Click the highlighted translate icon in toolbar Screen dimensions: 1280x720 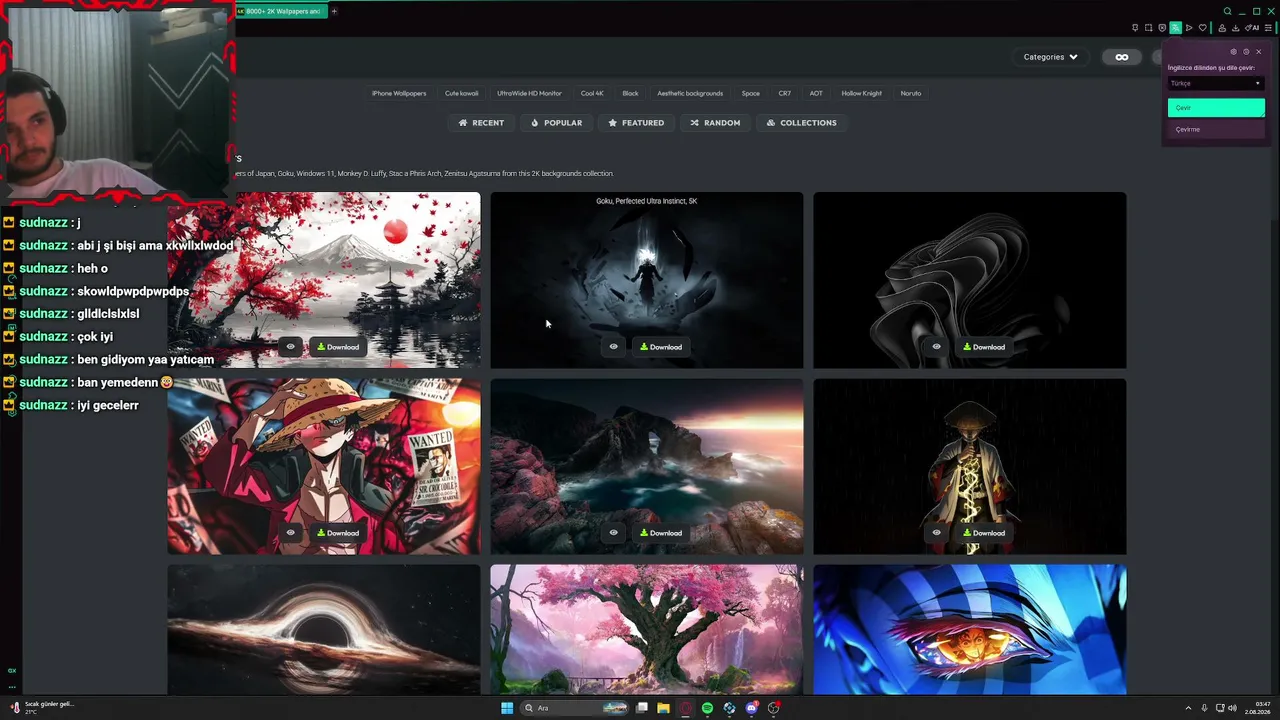1175,28
